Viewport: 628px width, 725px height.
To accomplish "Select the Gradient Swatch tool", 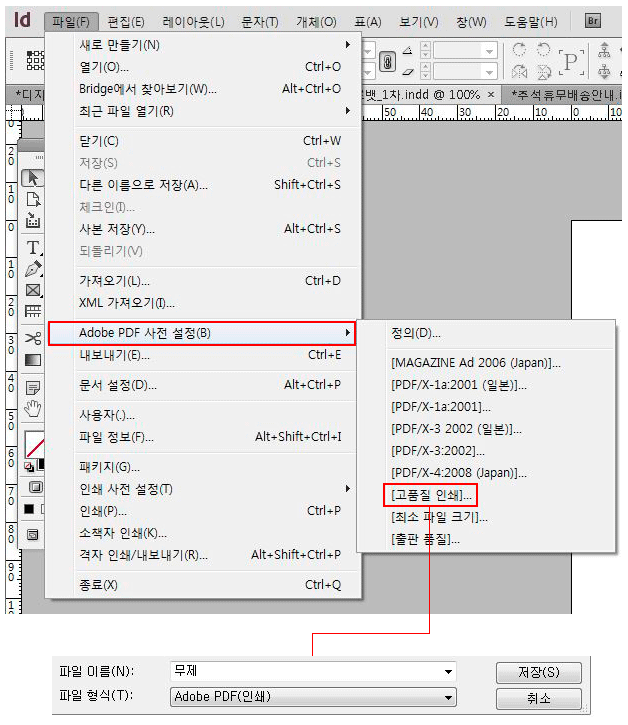I will tap(33, 360).
